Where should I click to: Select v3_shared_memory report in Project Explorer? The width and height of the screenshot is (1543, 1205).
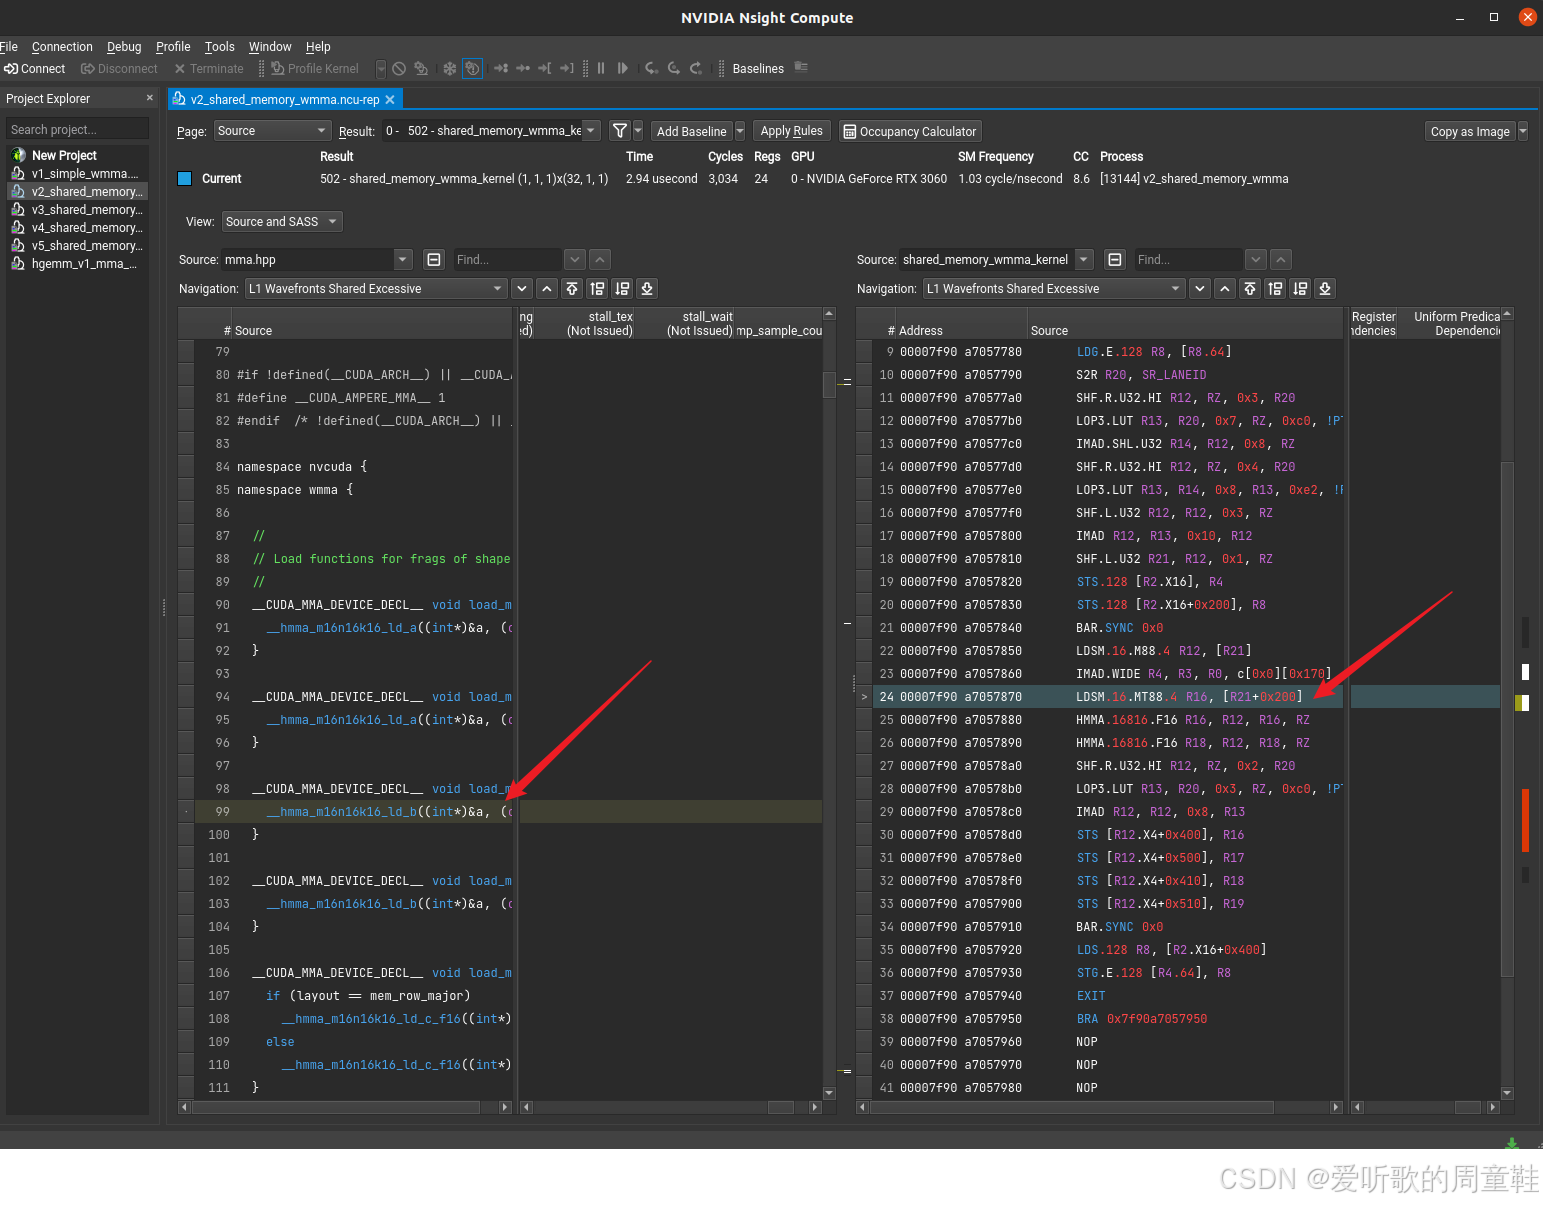(x=76, y=210)
